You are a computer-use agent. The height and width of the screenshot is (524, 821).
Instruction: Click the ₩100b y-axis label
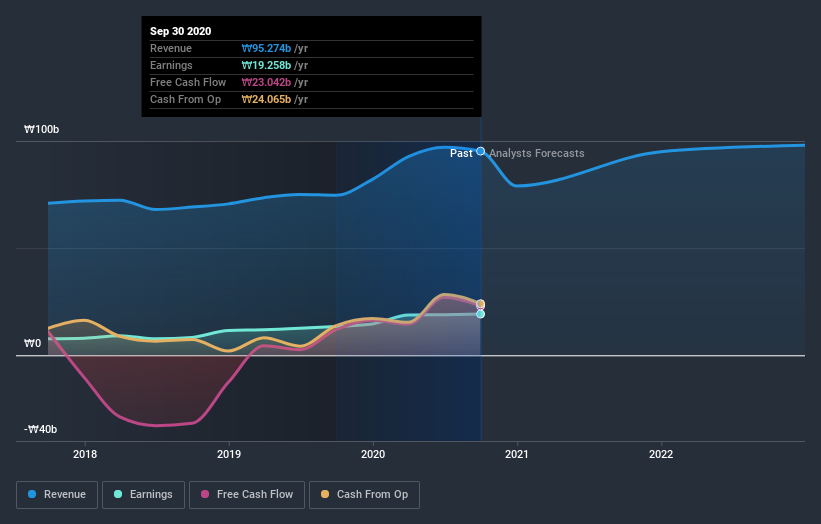[41, 129]
